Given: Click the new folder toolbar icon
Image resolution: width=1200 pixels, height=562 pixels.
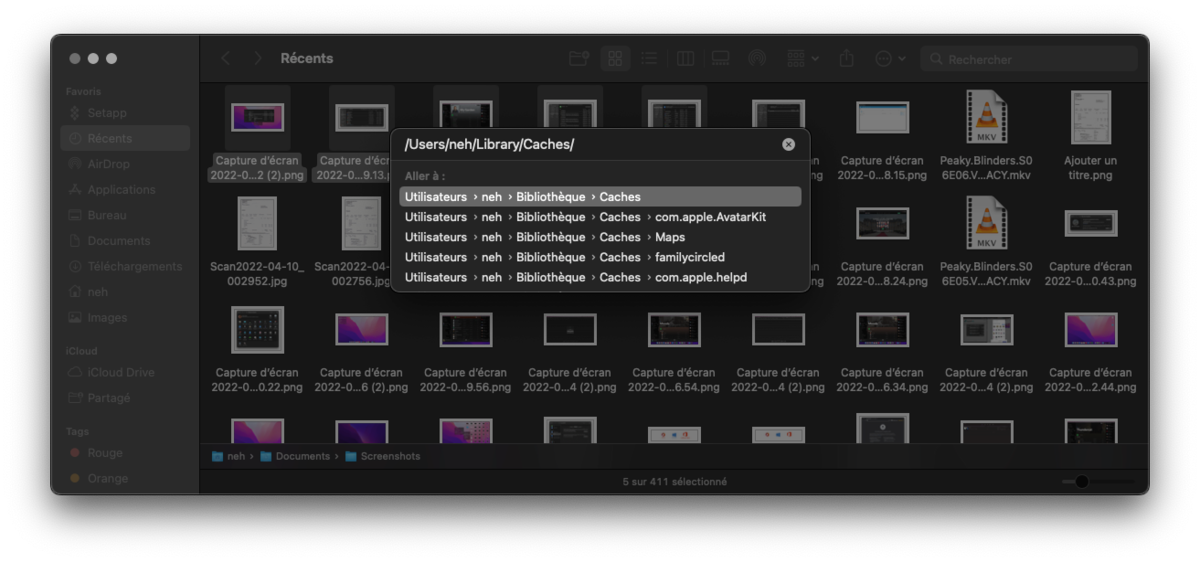Looking at the screenshot, I should pyautogui.click(x=579, y=59).
